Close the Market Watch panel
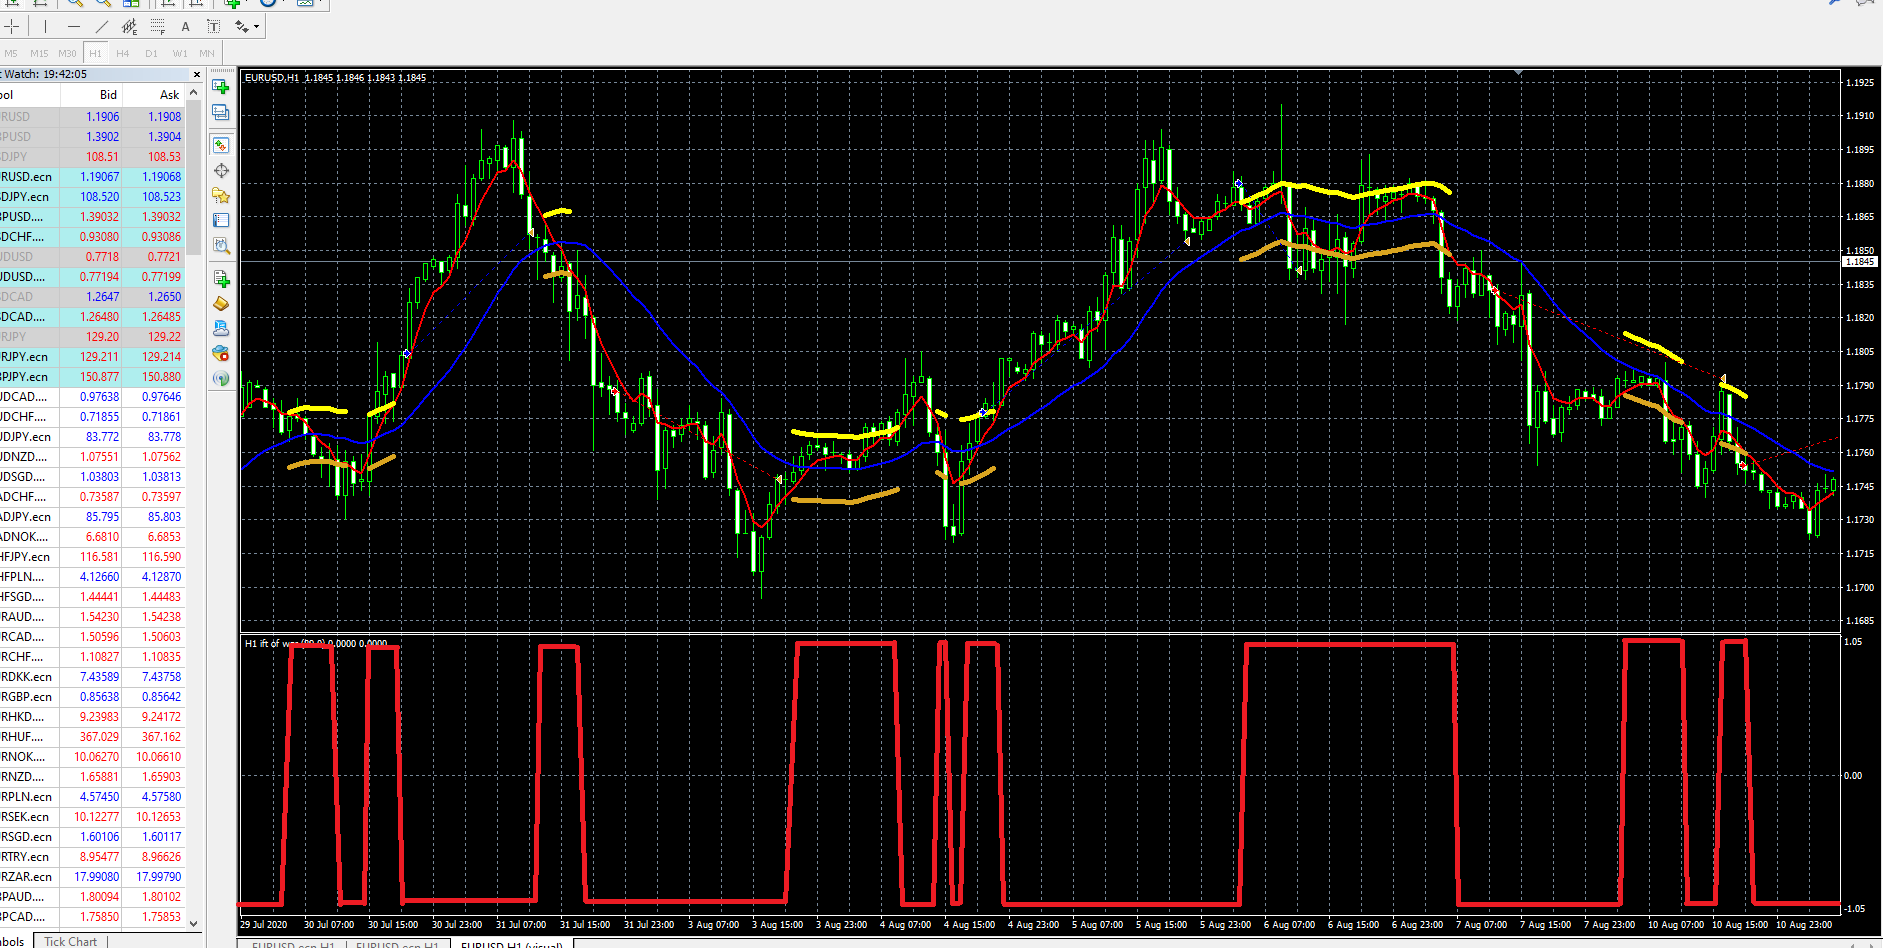Viewport: 1884px width, 948px height. (x=196, y=74)
